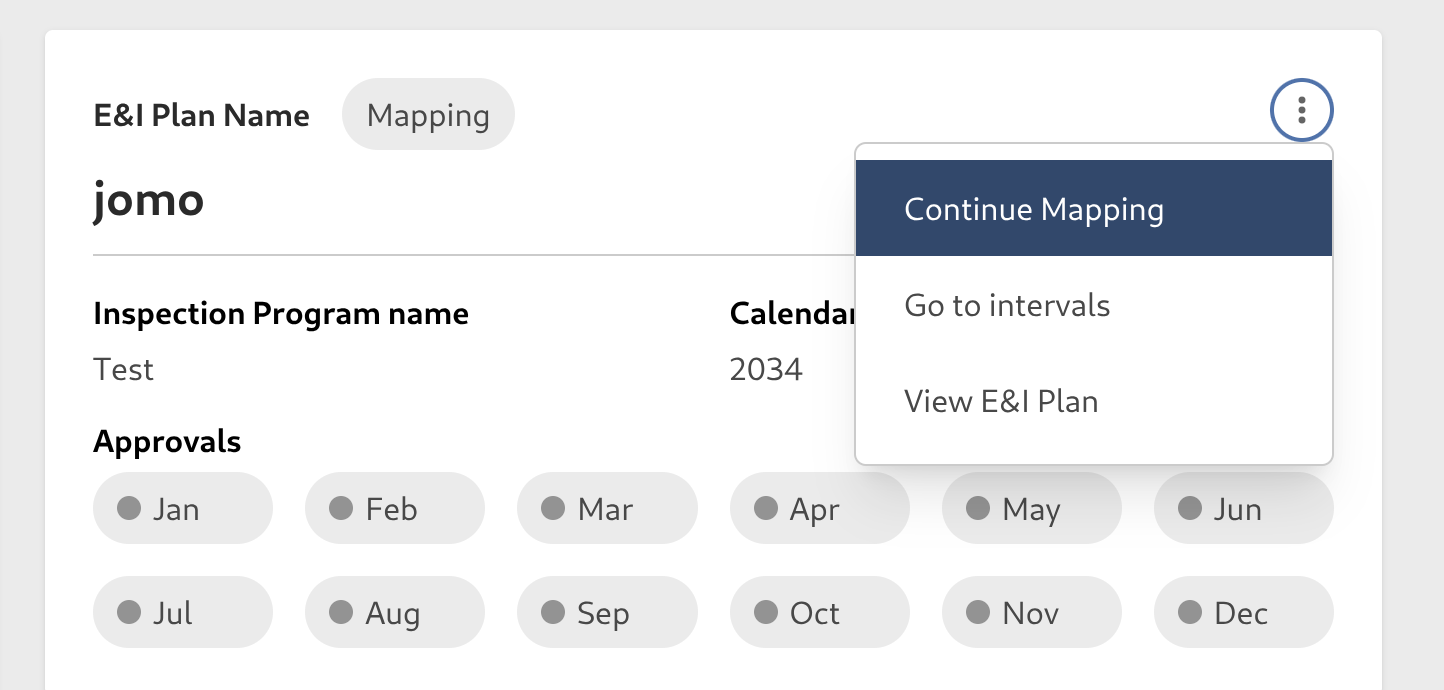Click the Jun approval chip

point(1243,509)
